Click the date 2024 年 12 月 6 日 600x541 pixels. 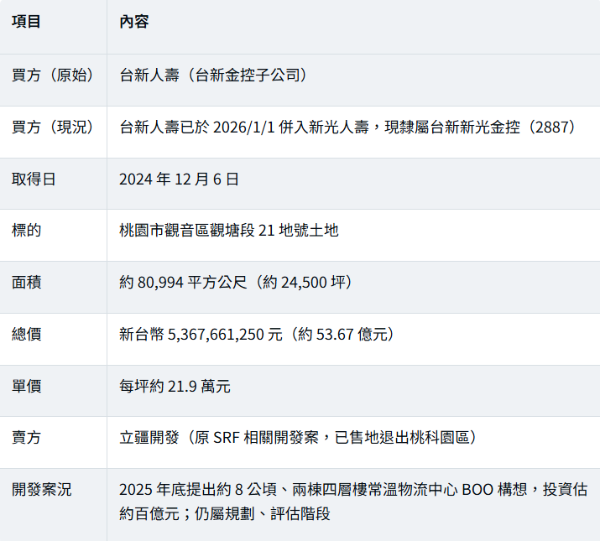(x=179, y=179)
